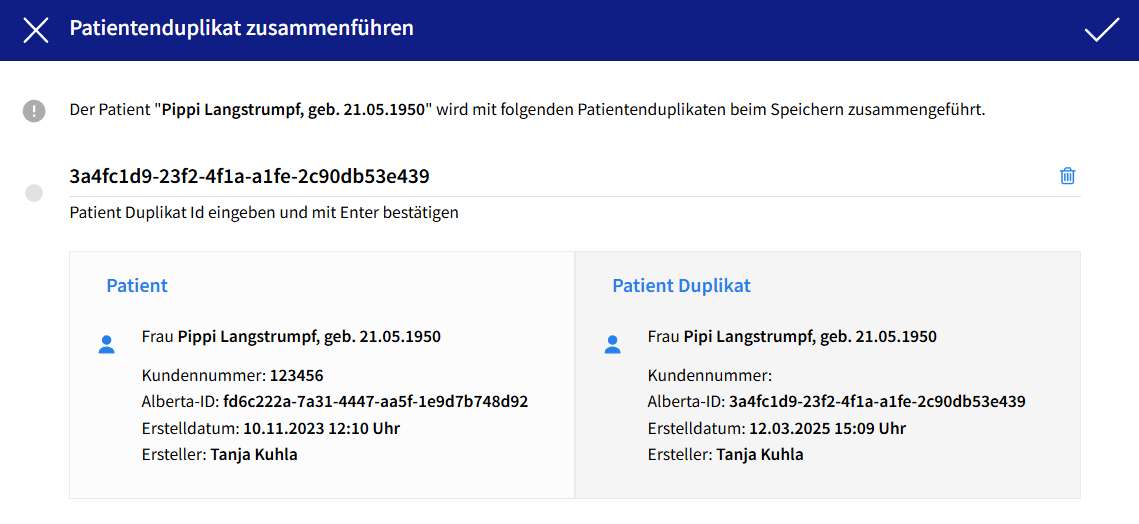This screenshot has height=524, width=1139.
Task: Click the name Frau Pippi Langstrumpf in Patient card
Action: [291, 337]
